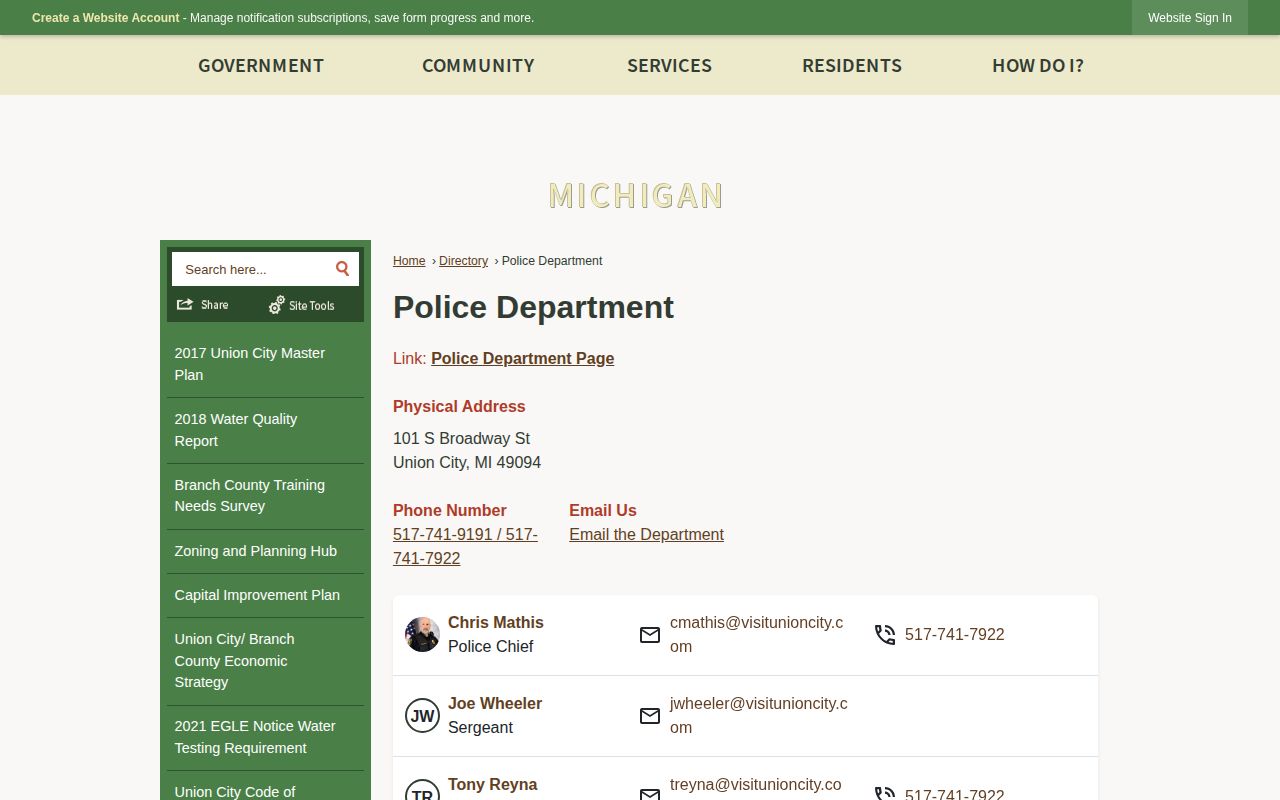Open Capital Improvement Plan link
Viewport: 1280px width, 800px height.
[x=265, y=595]
